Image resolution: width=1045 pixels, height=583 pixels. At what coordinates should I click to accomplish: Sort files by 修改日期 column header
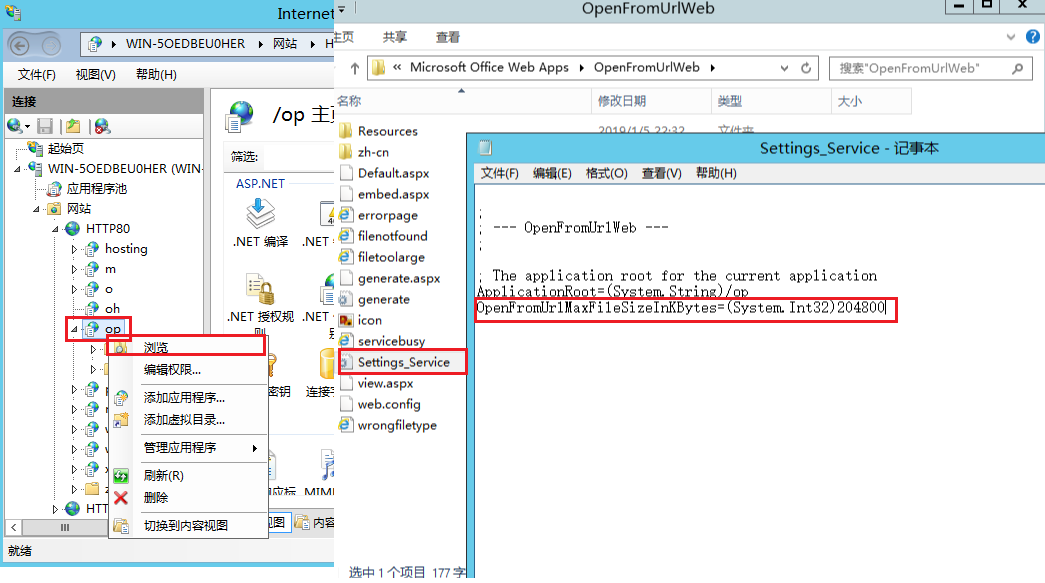point(651,101)
